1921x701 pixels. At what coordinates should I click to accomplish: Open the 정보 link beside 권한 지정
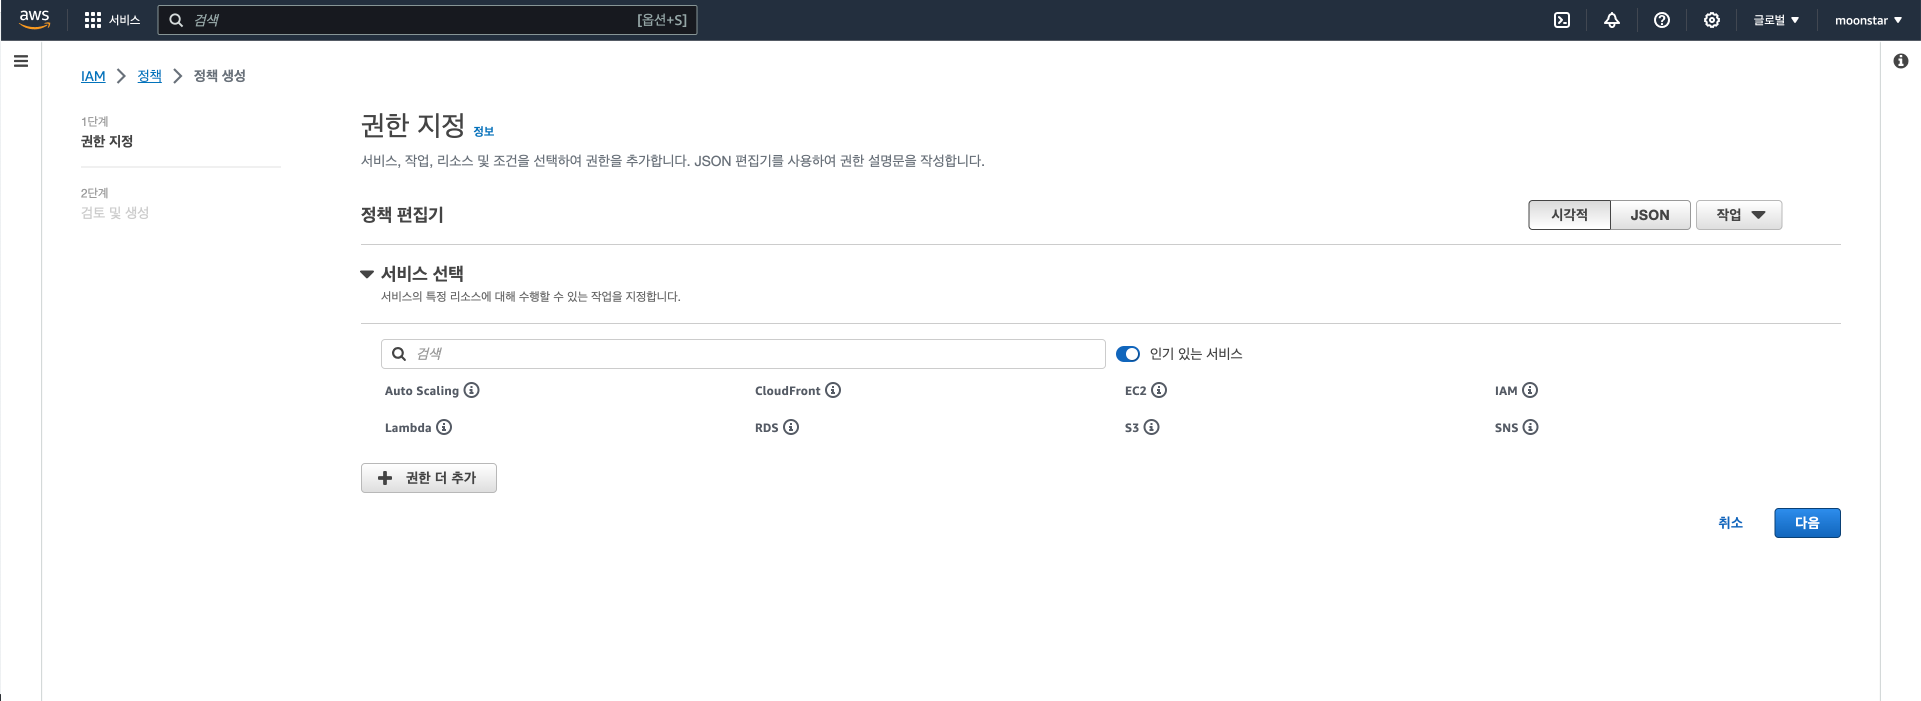coord(484,131)
